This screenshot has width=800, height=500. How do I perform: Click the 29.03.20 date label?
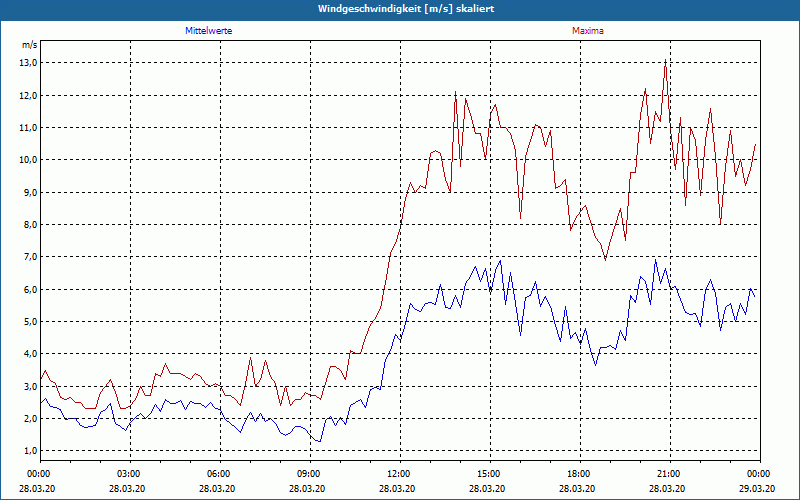(757, 488)
